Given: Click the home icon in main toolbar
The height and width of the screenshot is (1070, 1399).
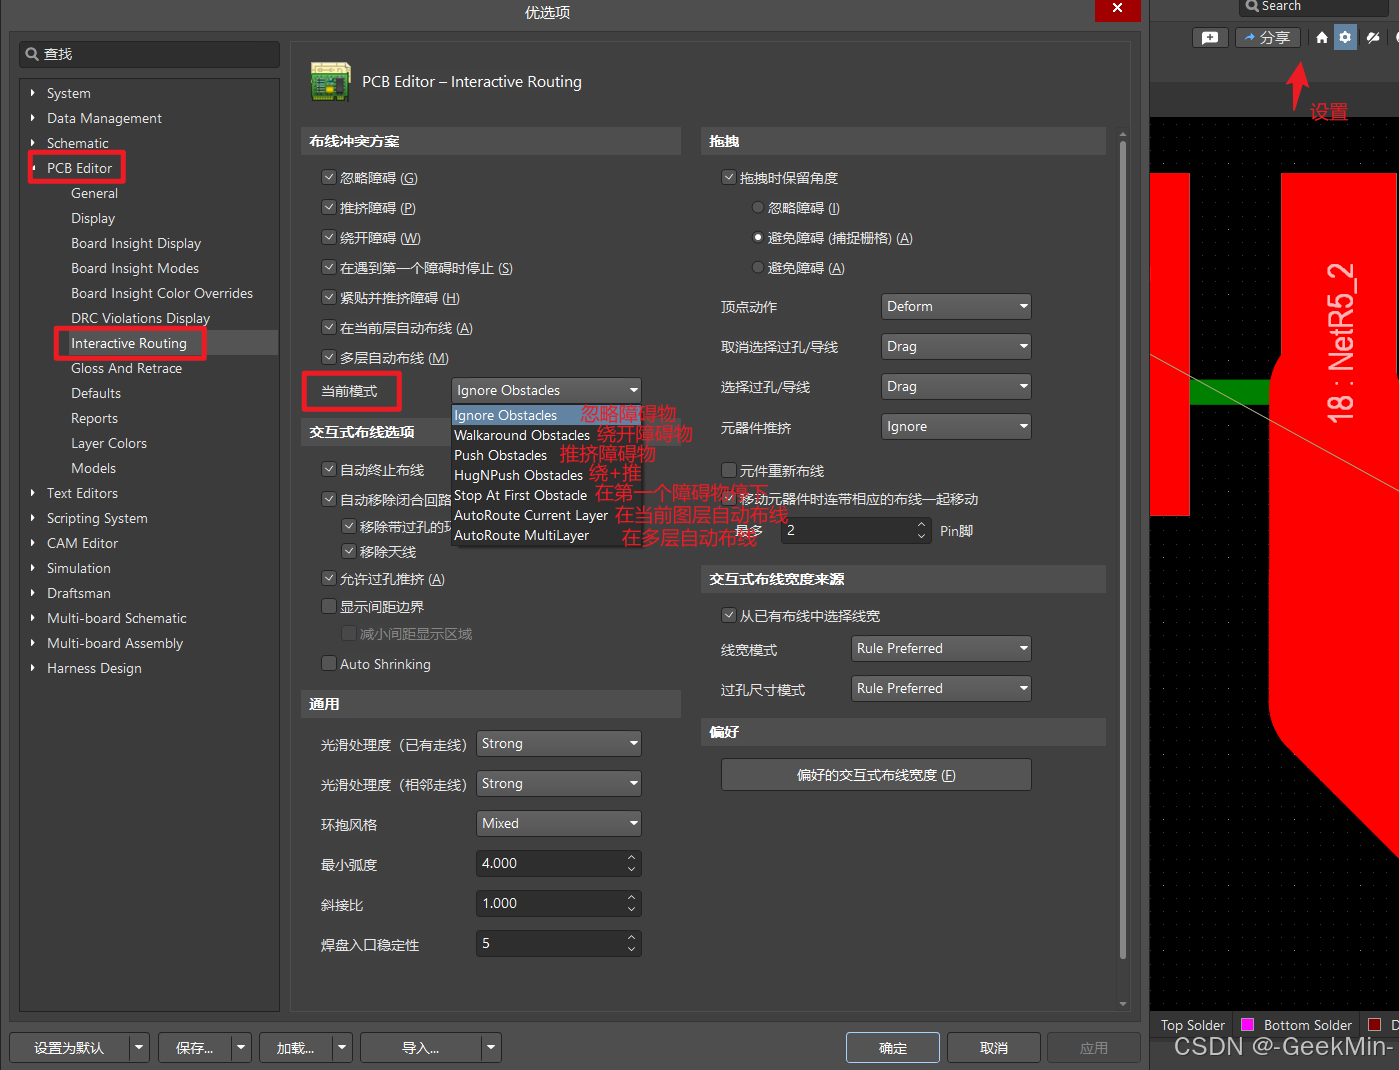Looking at the screenshot, I should (1322, 37).
